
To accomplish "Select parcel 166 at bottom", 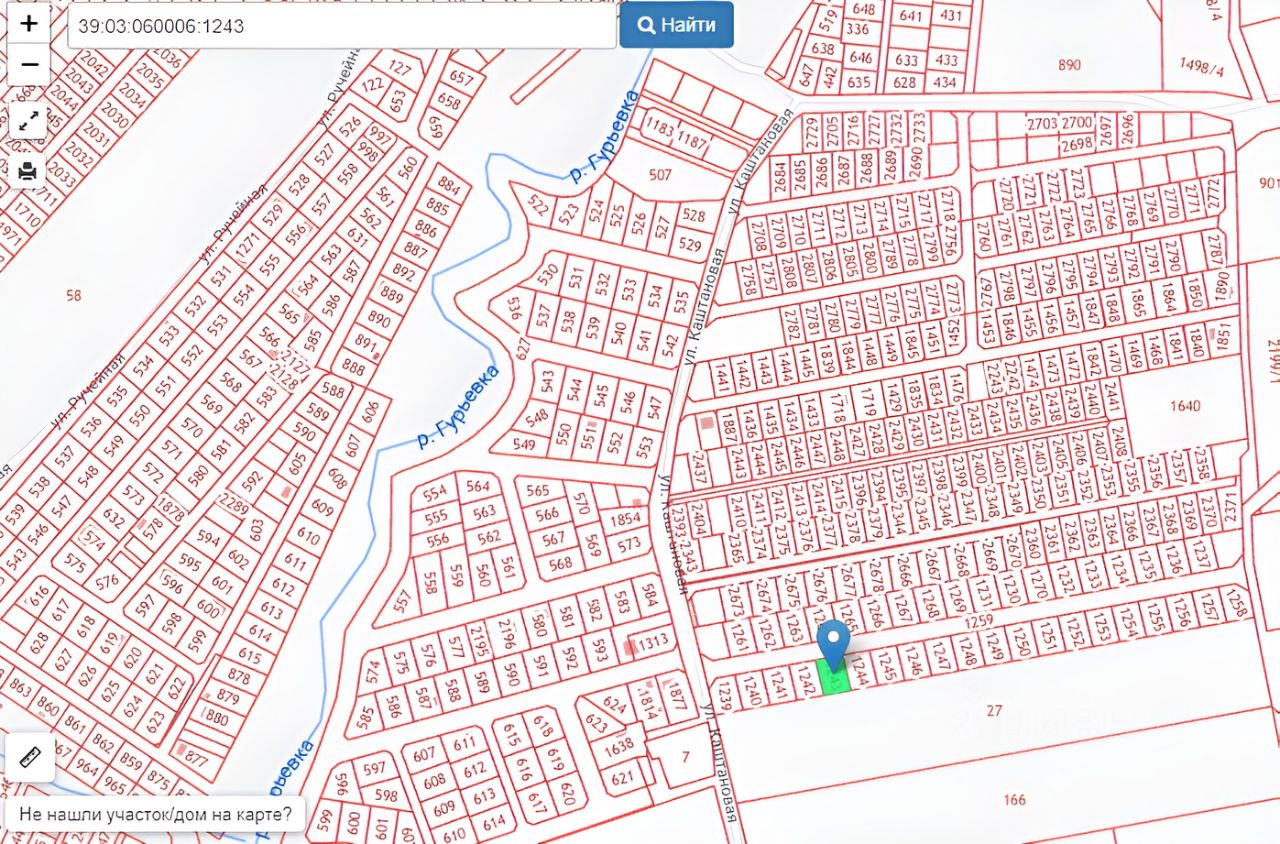I will tap(1014, 799).
